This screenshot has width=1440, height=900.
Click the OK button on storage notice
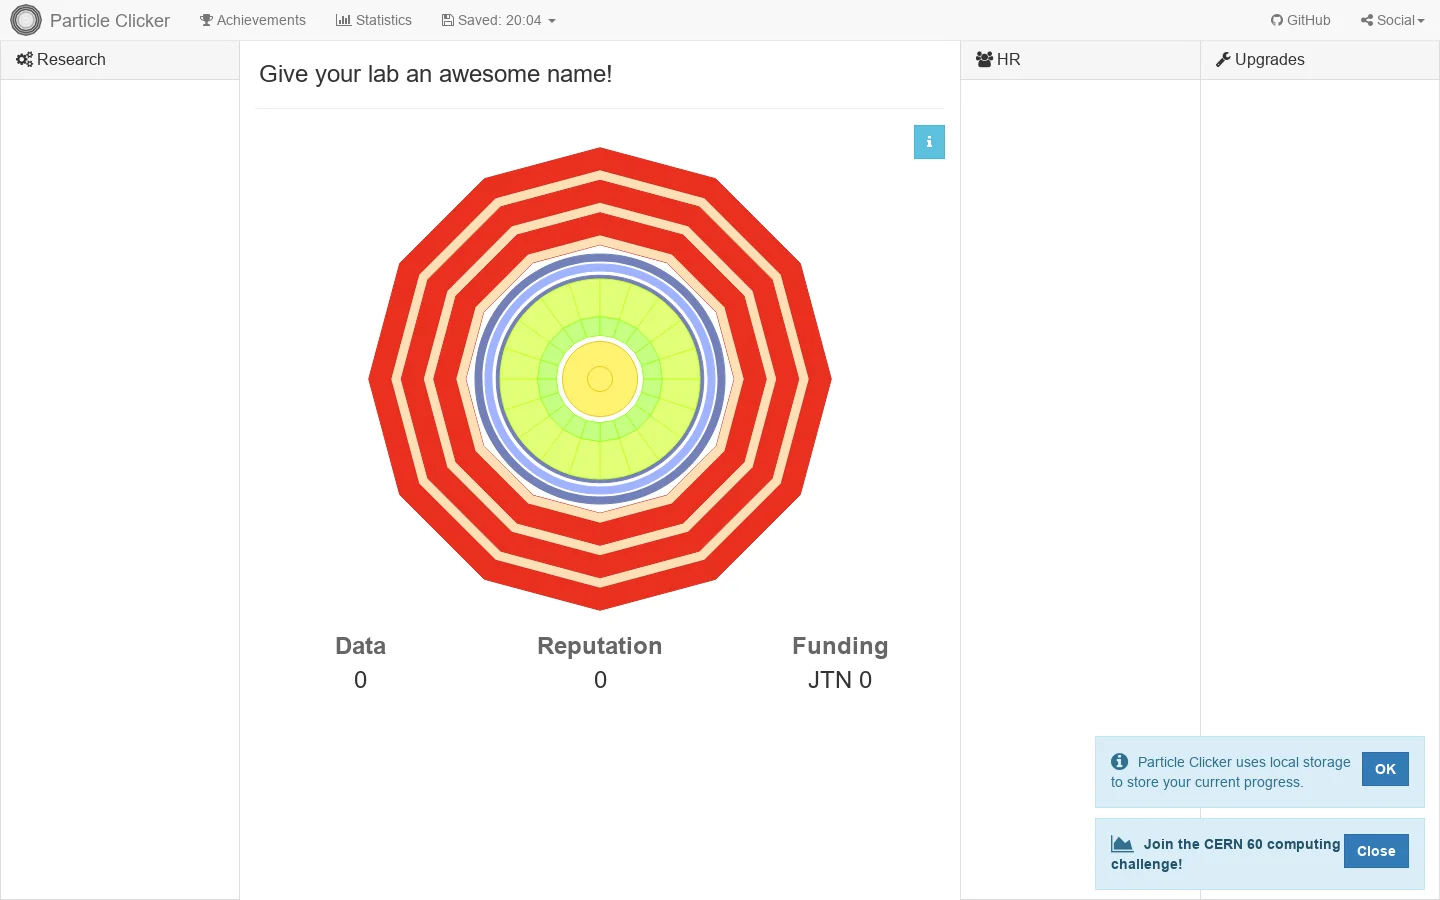click(1385, 769)
